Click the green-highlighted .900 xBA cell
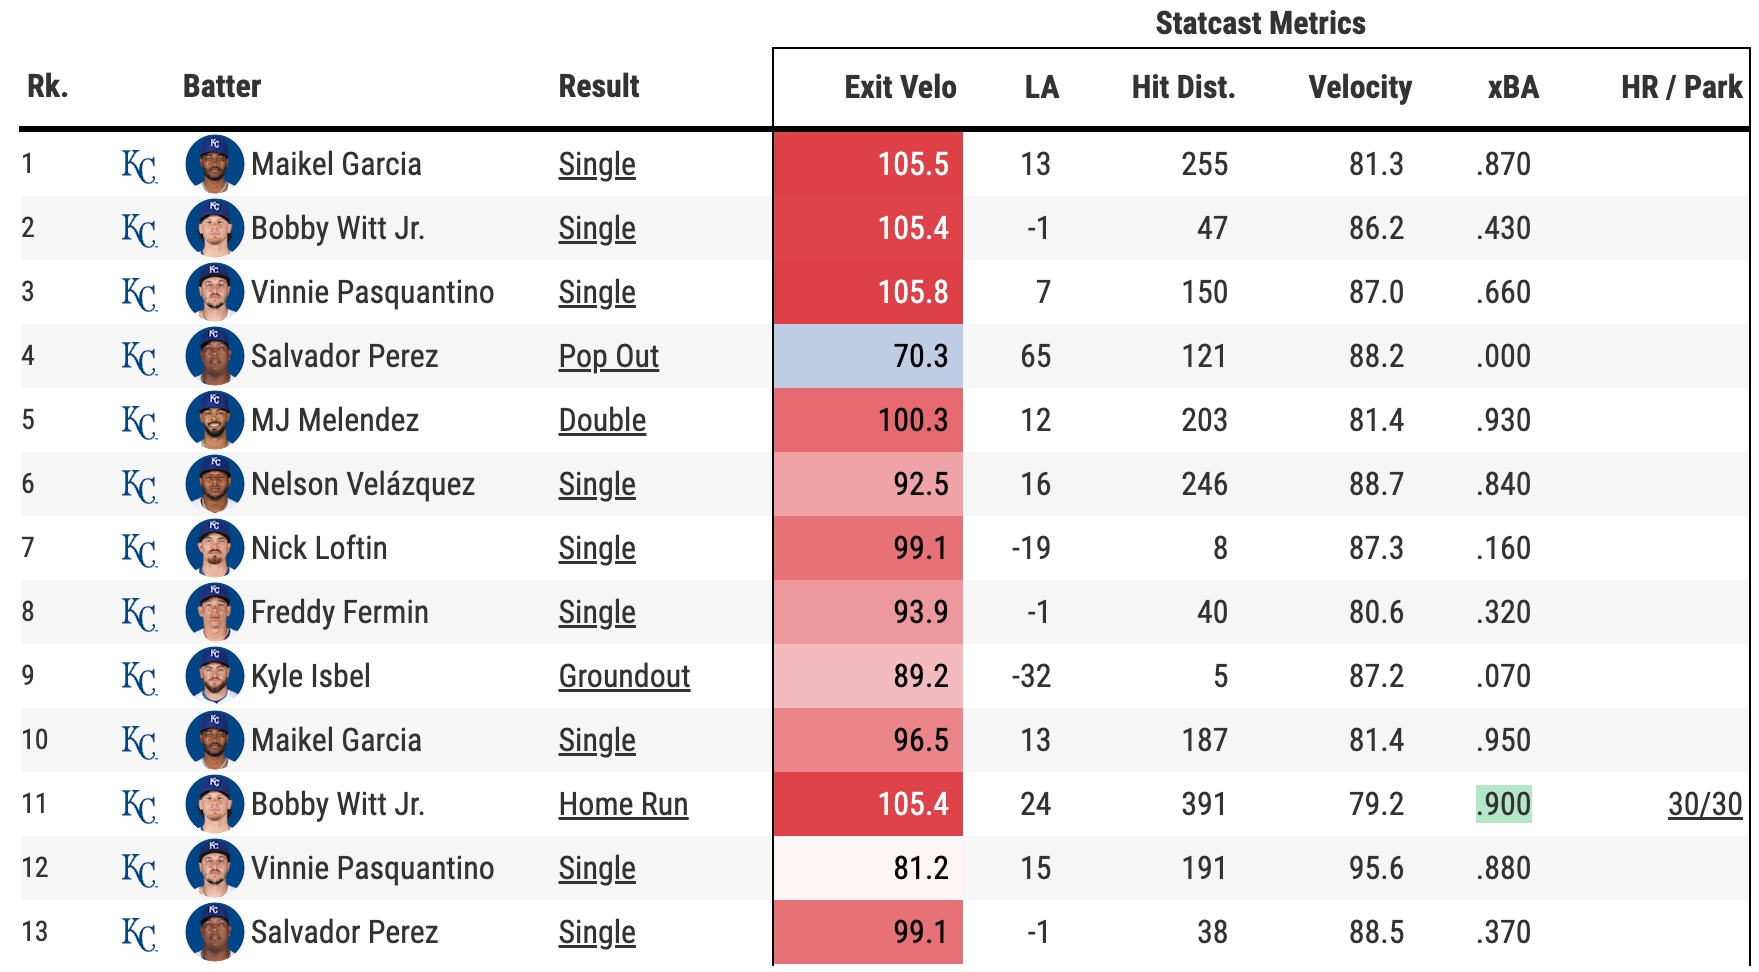 (1503, 804)
